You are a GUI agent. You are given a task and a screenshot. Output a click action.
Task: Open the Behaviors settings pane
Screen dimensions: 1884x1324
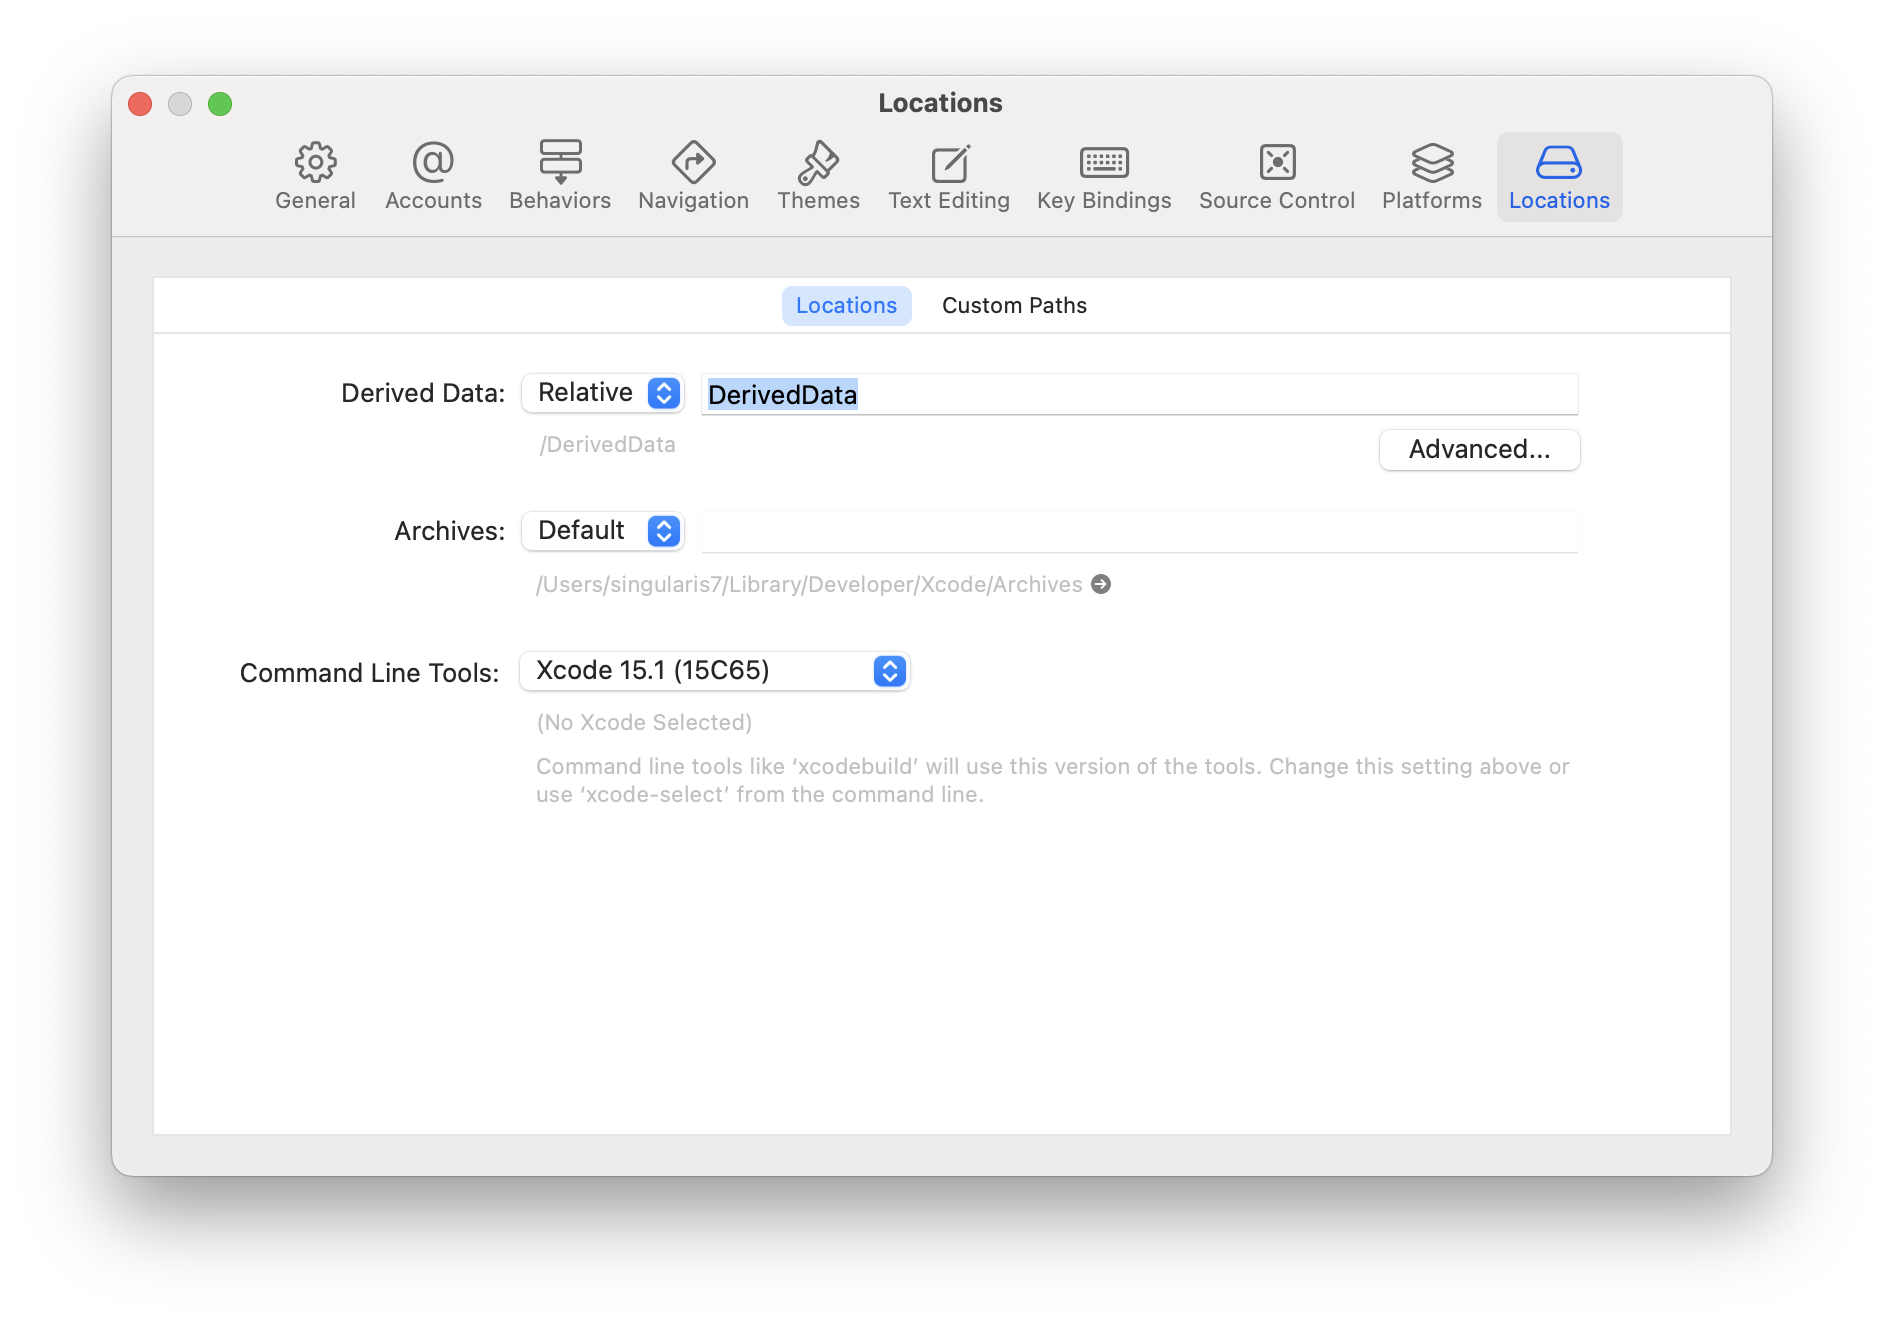(x=560, y=177)
